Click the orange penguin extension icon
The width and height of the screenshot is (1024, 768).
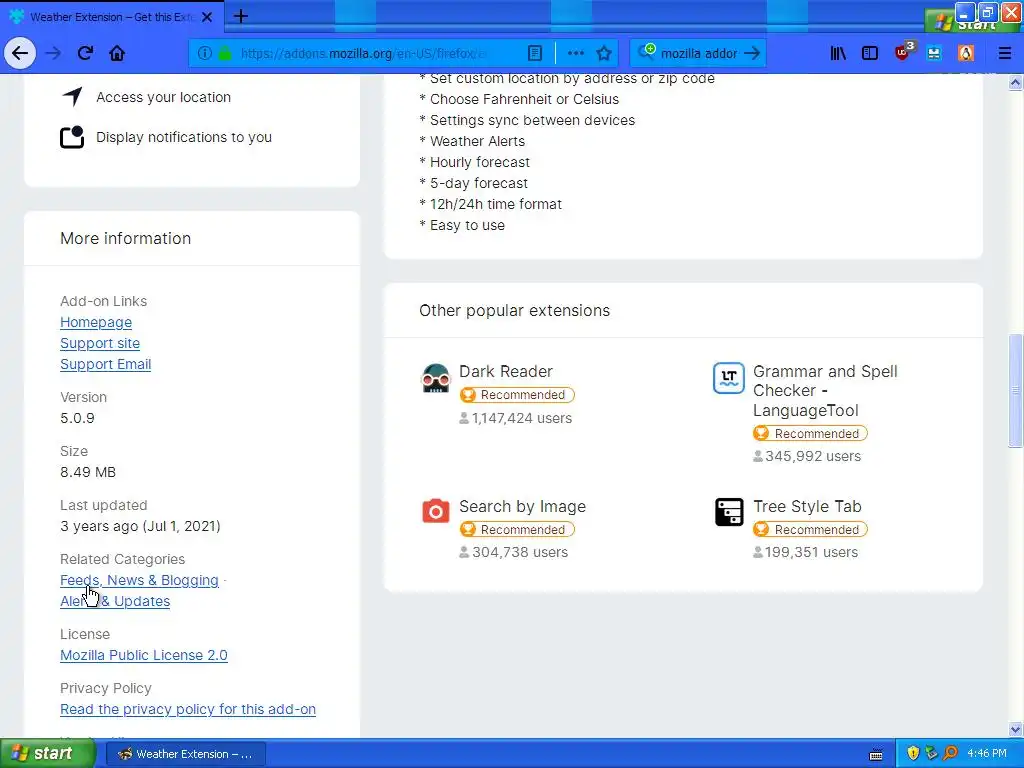(x=966, y=53)
